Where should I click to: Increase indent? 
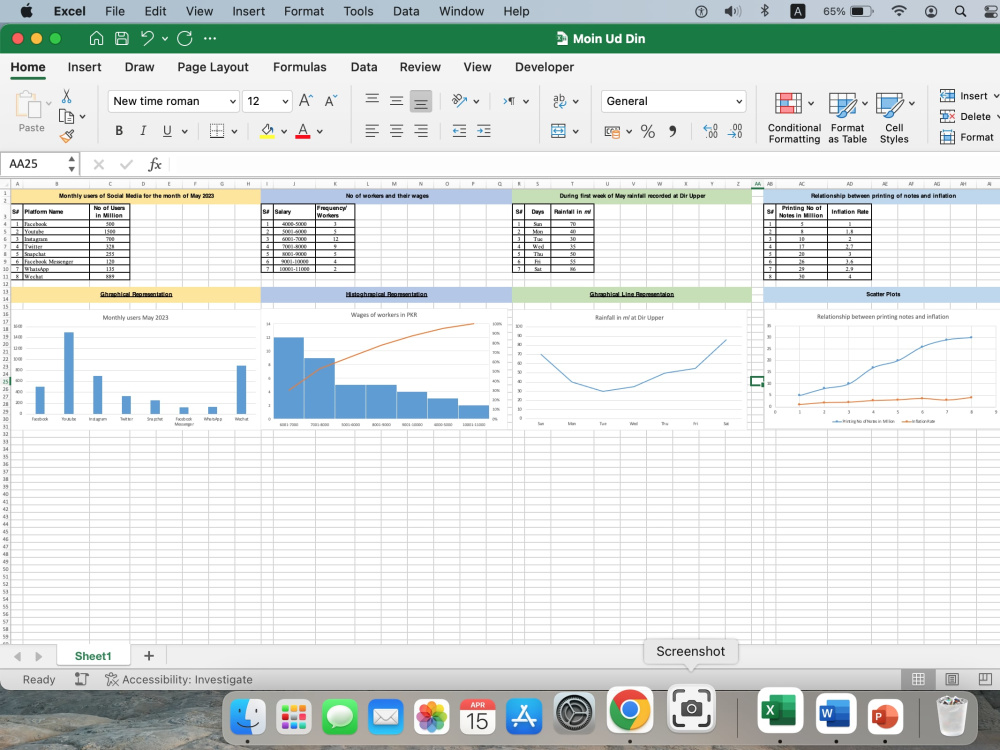483,131
